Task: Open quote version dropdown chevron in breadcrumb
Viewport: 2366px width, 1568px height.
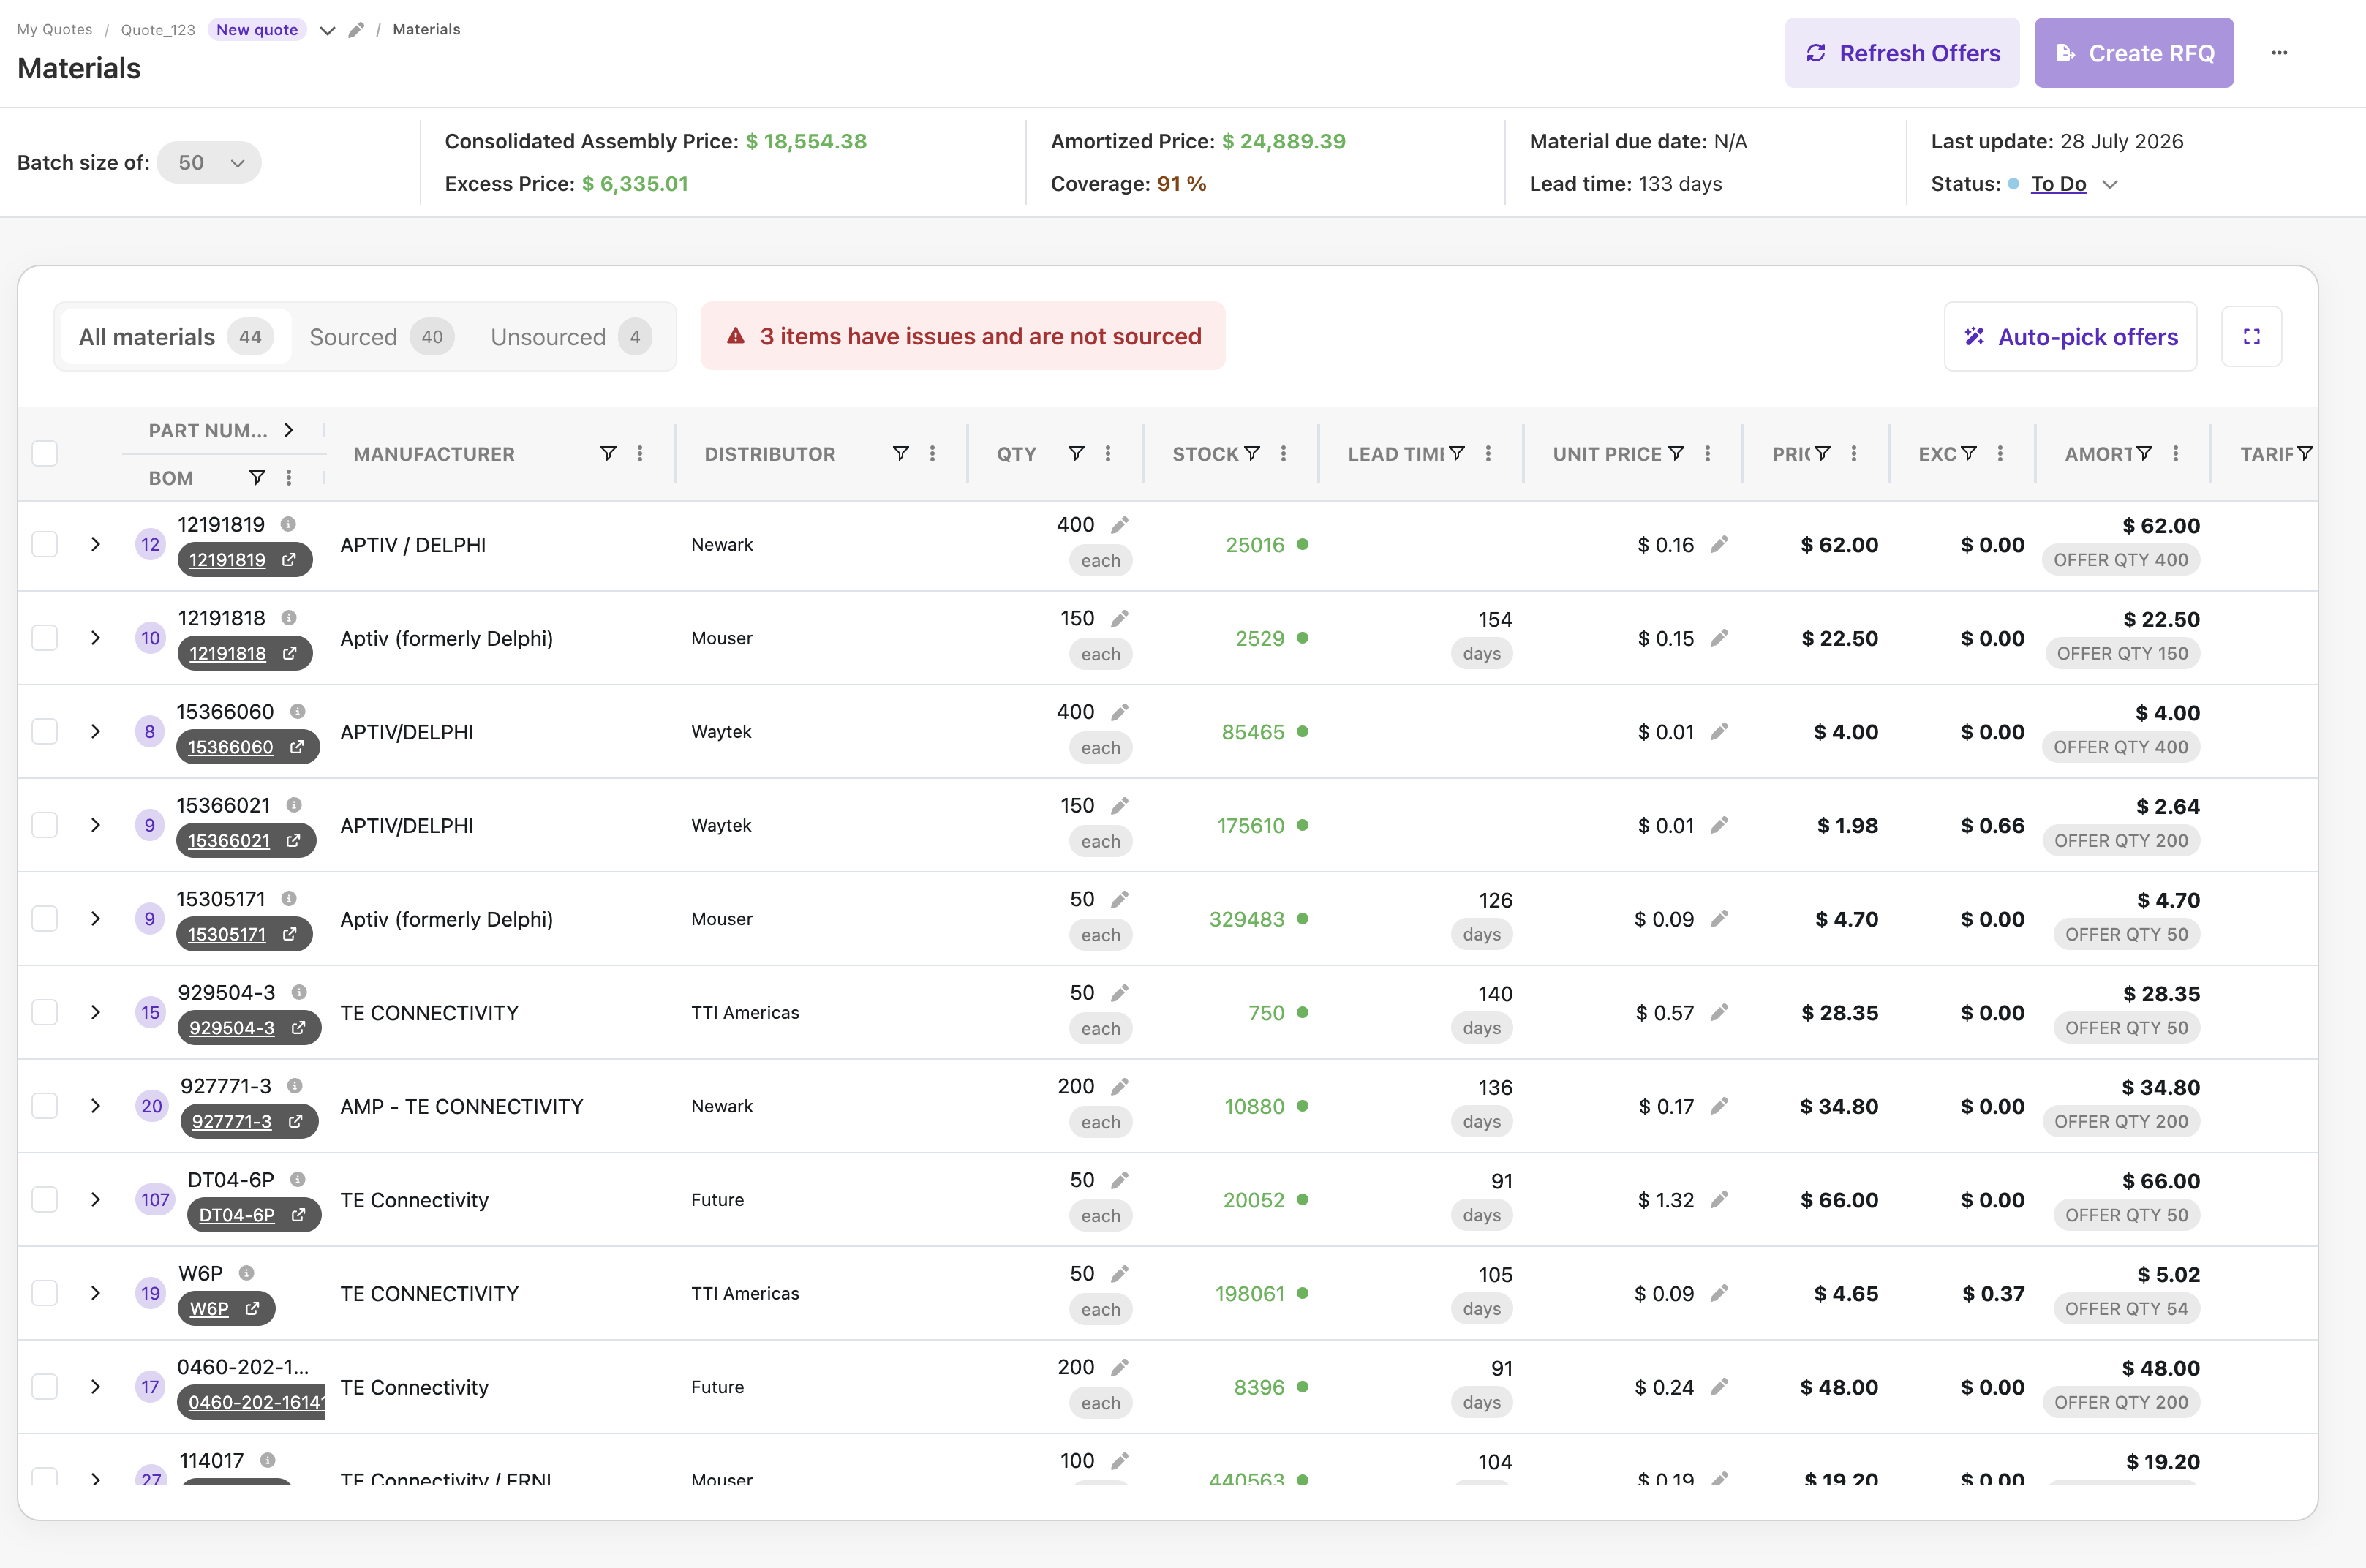Action: point(327,30)
